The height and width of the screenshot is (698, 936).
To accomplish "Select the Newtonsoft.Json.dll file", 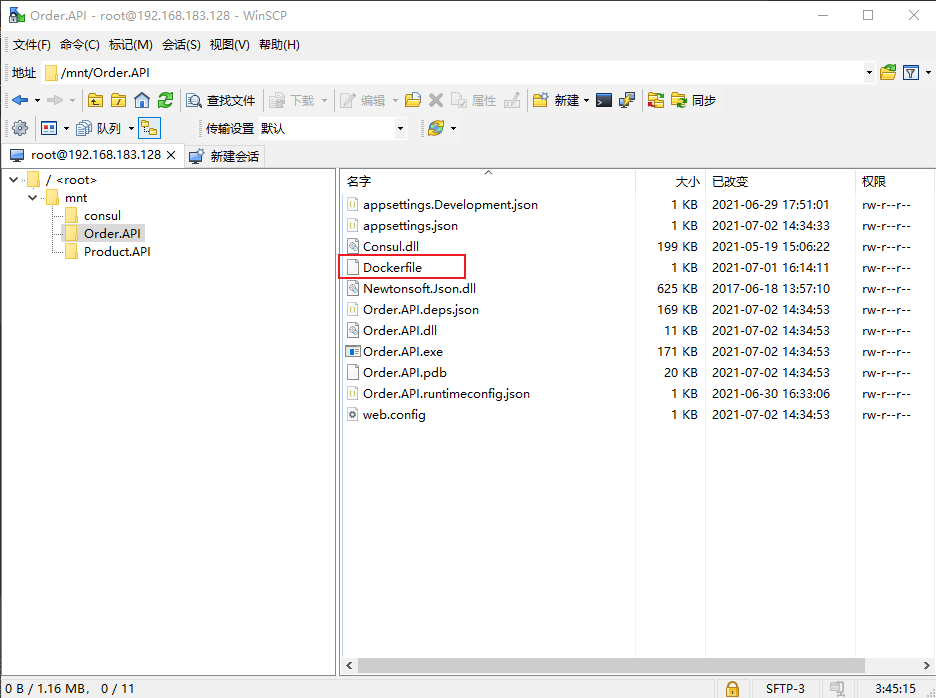I will [419, 288].
